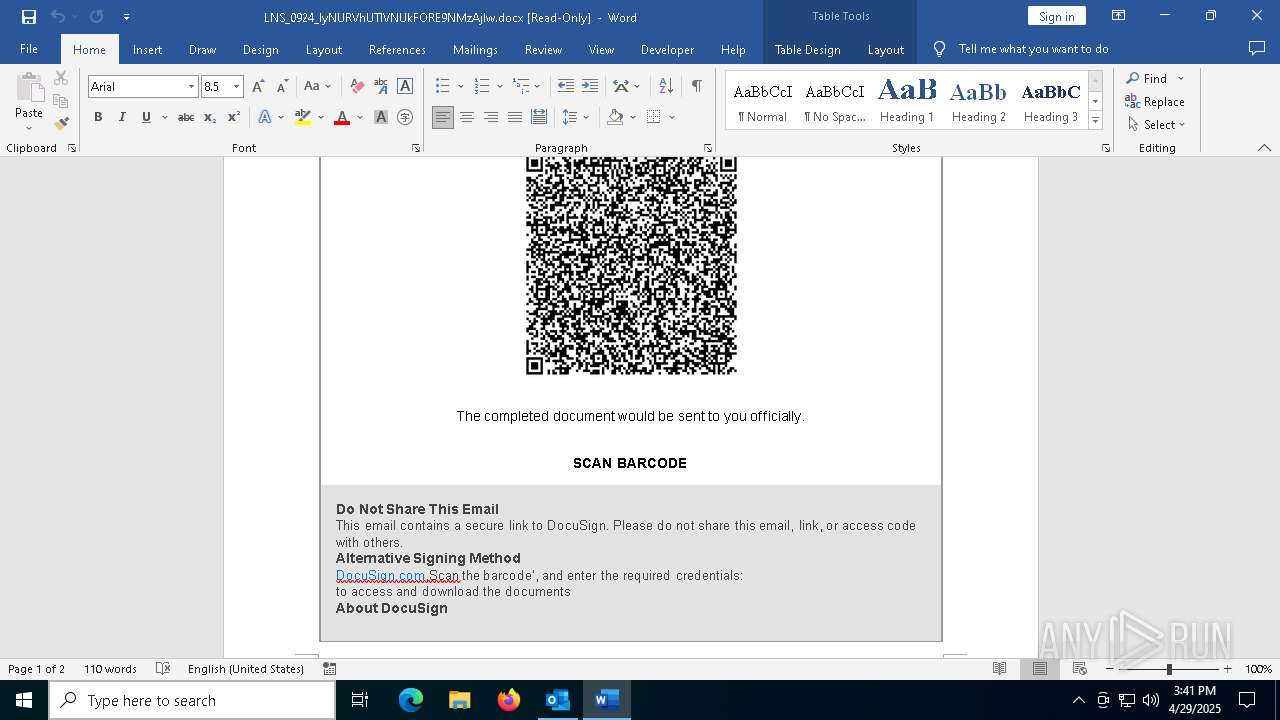Decrease font size with the Shrink Font icon
1280x720 pixels.
pyautogui.click(x=283, y=87)
